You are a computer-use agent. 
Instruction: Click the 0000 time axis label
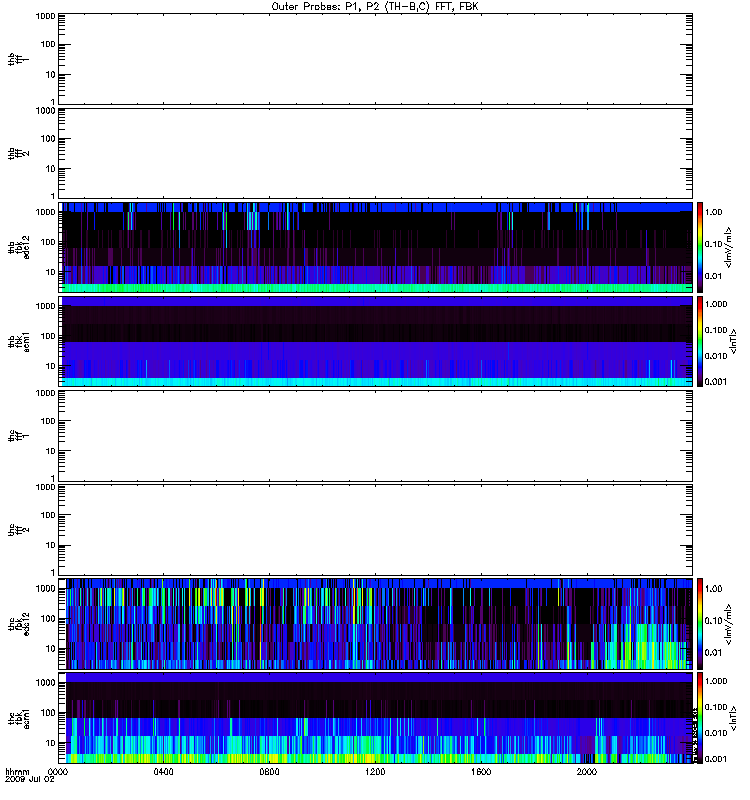(x=58, y=772)
